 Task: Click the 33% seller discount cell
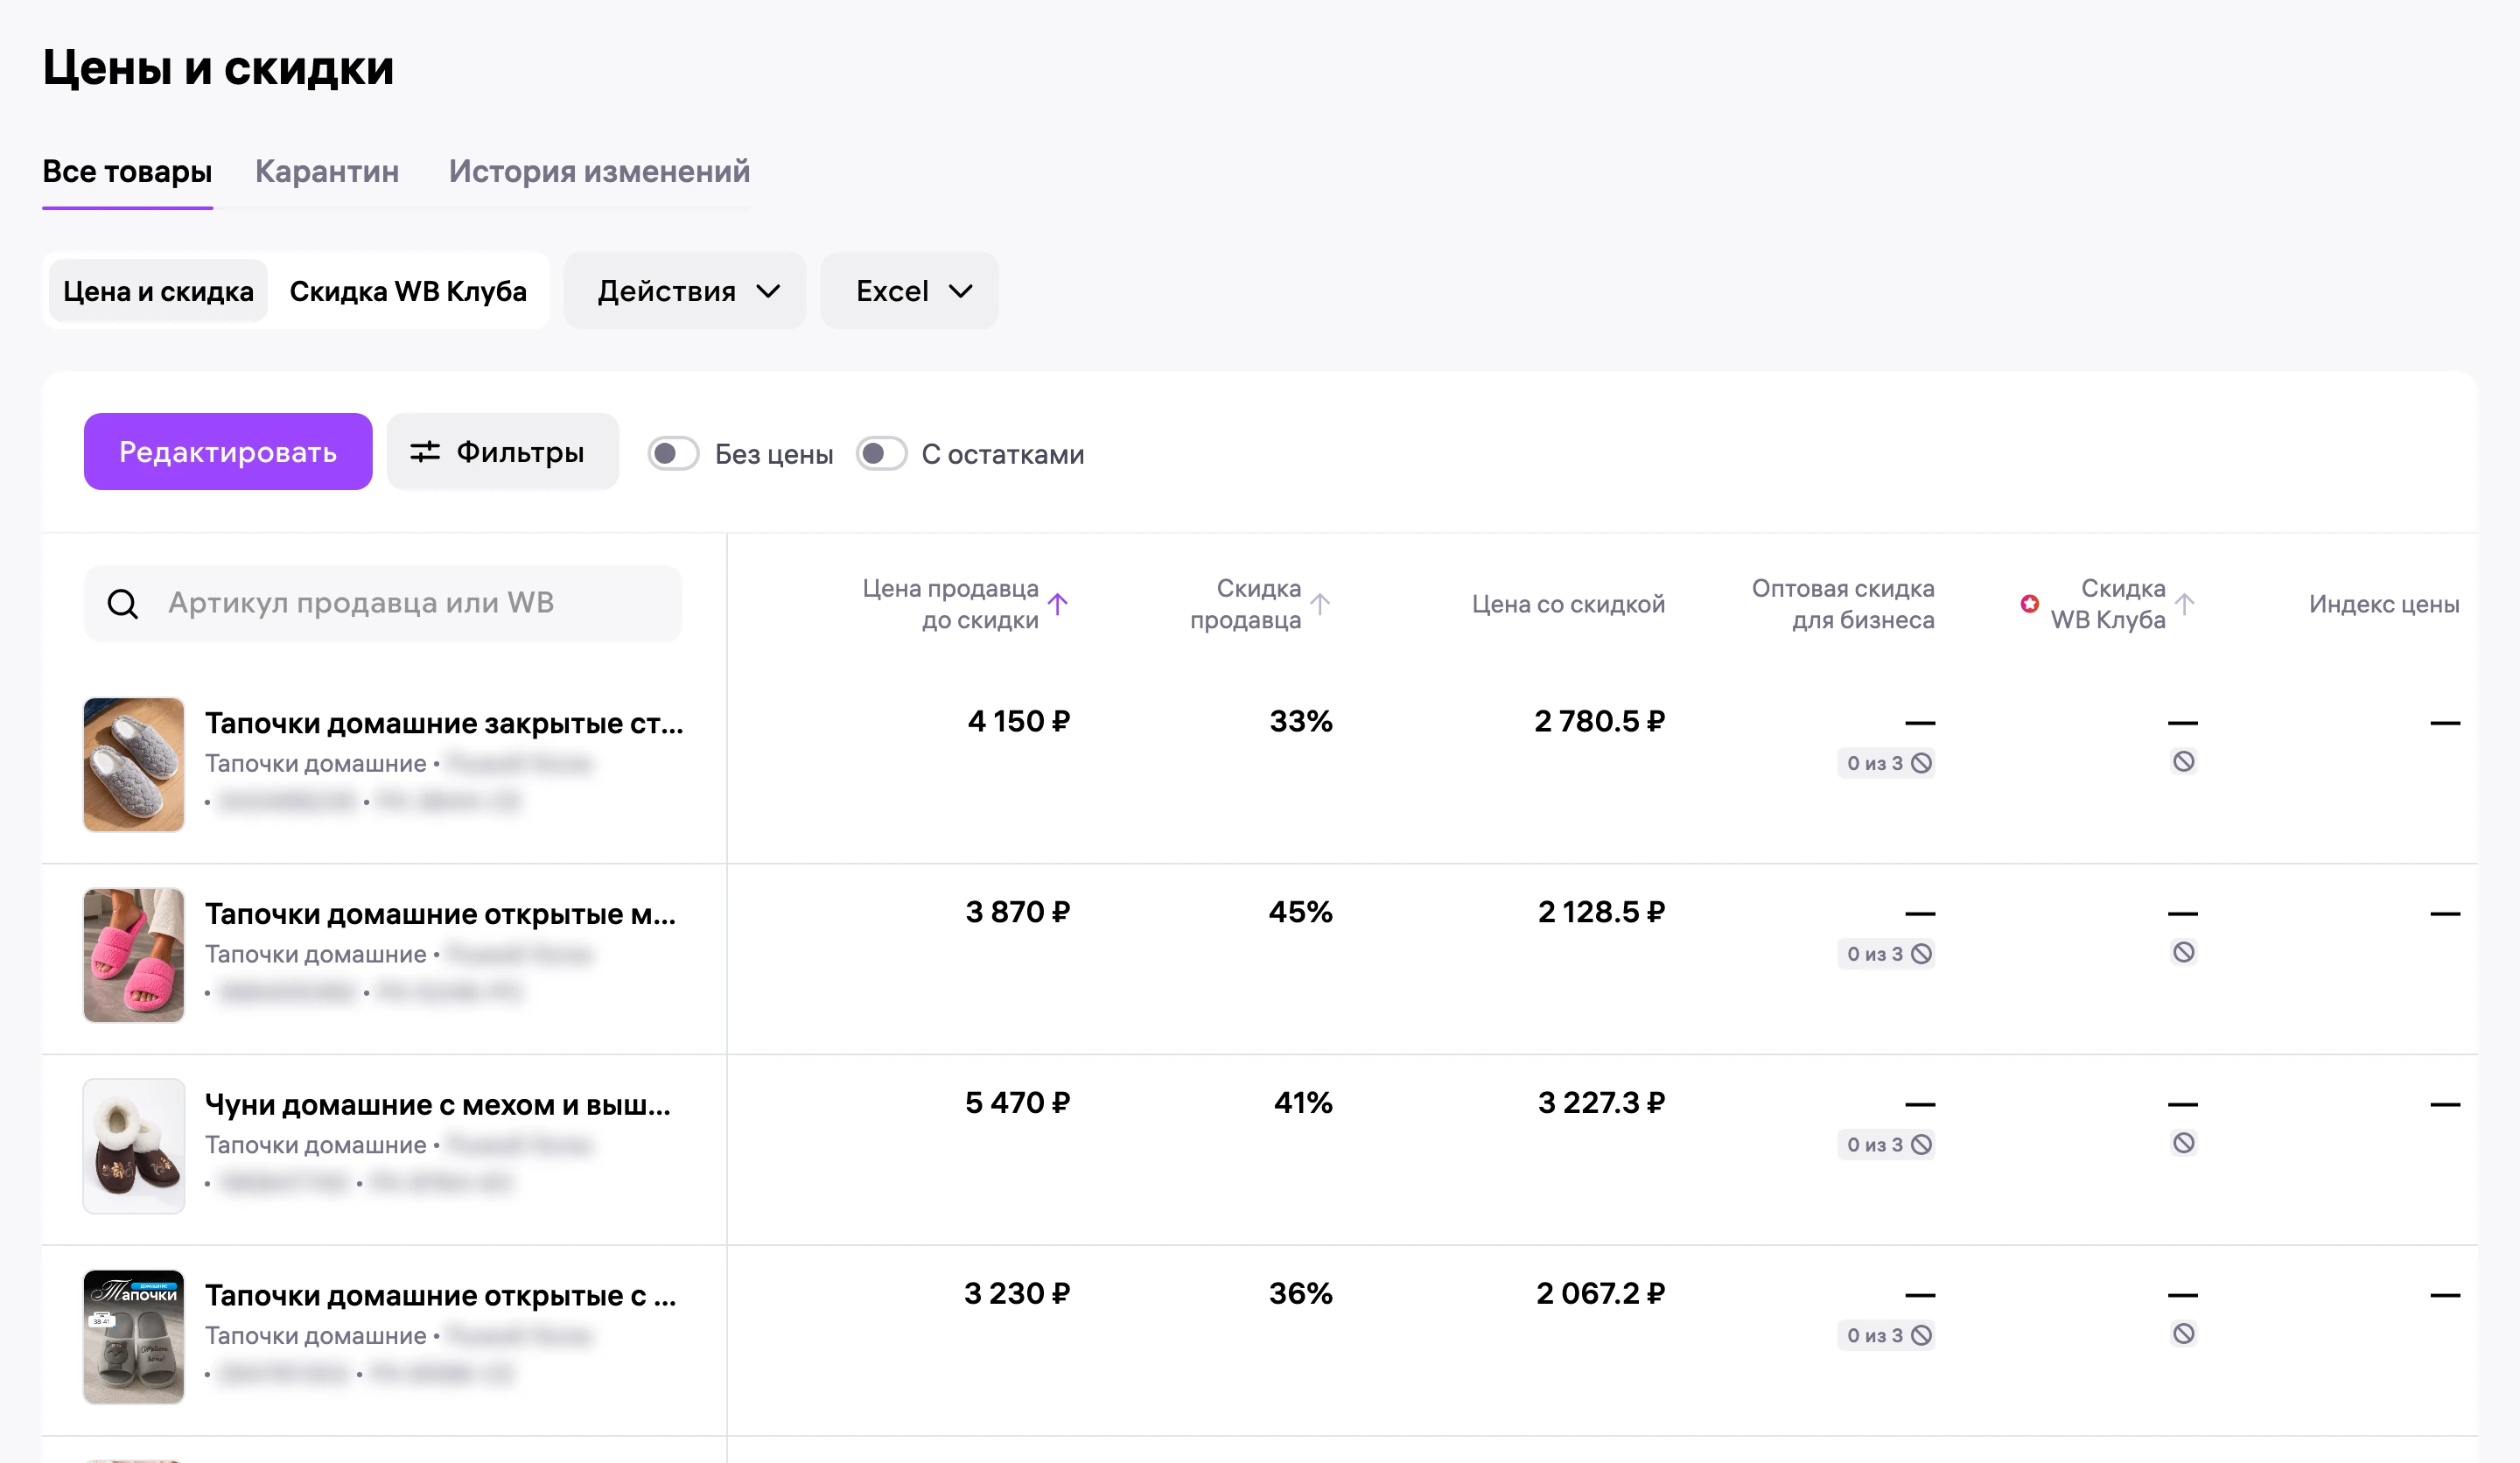point(1301,721)
